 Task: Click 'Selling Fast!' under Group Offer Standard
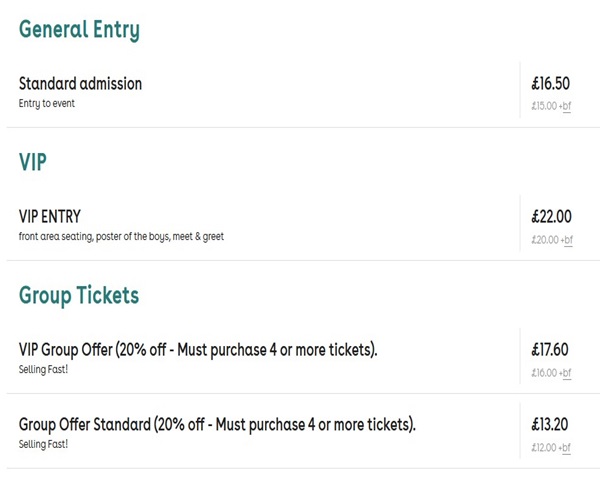pyautogui.click(x=43, y=444)
